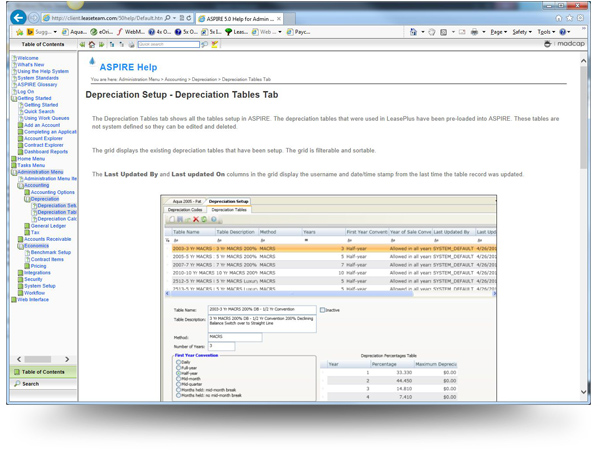The image size is (600, 450).
Task: Select the Daily radio button
Action: pyautogui.click(x=178, y=362)
